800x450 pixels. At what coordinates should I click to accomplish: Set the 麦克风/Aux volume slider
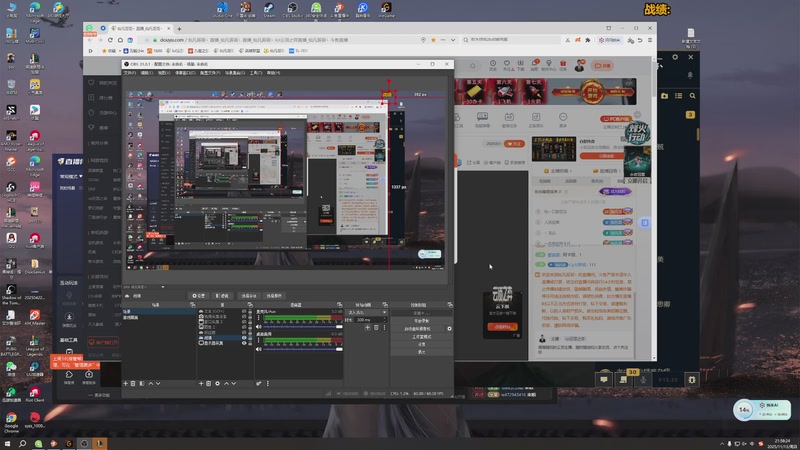point(303,327)
